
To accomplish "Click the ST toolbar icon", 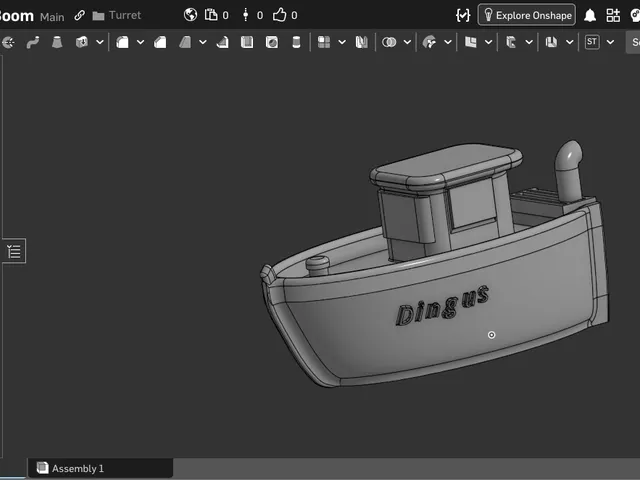I will pos(592,42).
